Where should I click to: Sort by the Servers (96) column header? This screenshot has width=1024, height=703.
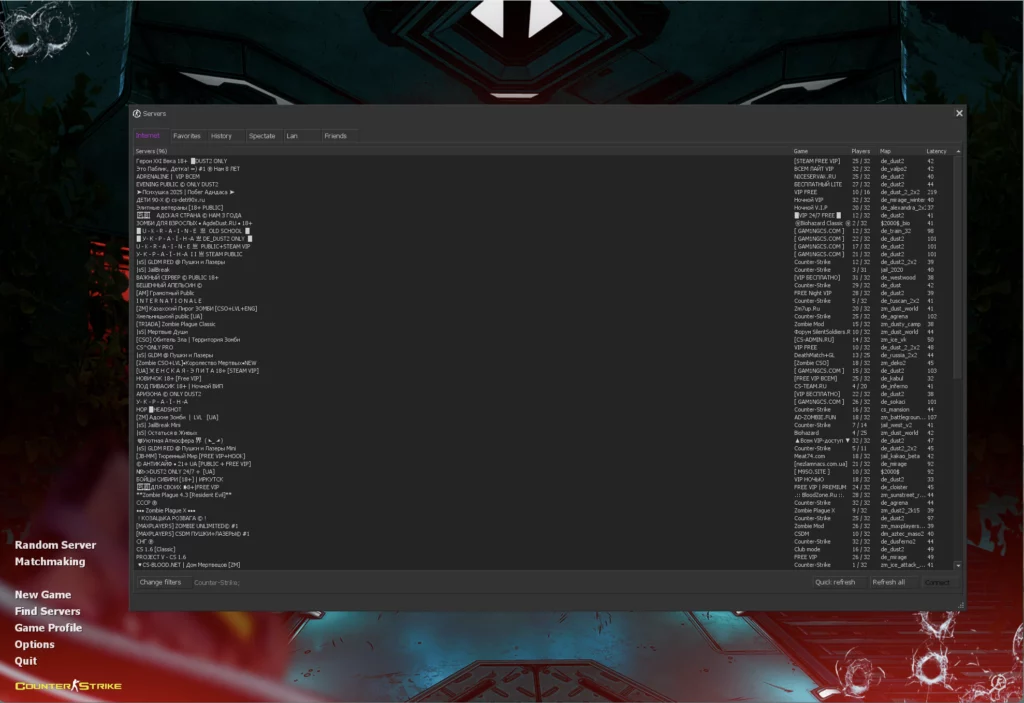[x=462, y=152]
